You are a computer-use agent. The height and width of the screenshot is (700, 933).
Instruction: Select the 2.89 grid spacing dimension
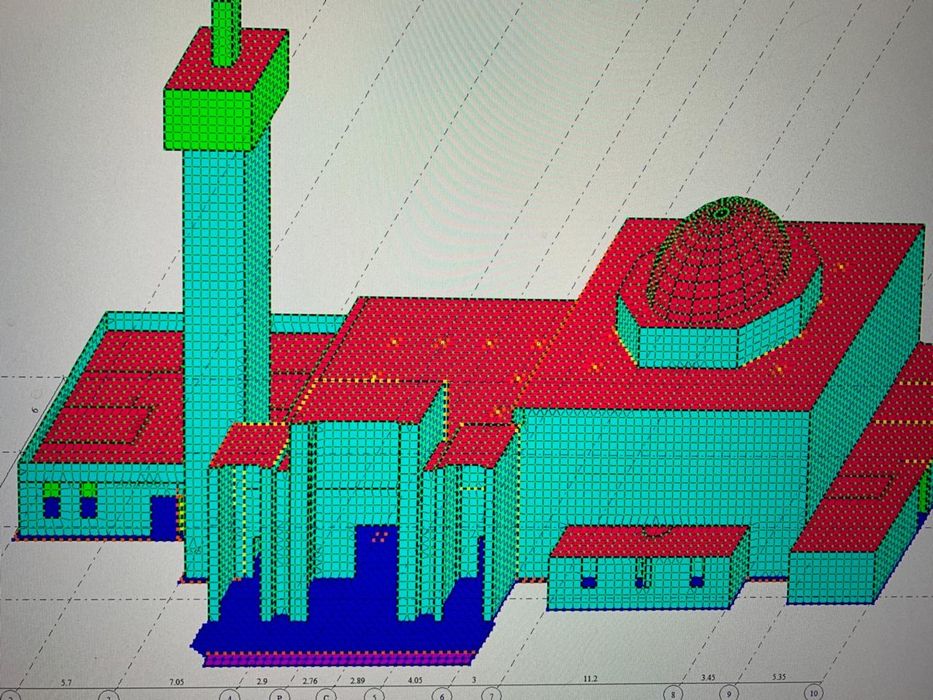click(357, 680)
